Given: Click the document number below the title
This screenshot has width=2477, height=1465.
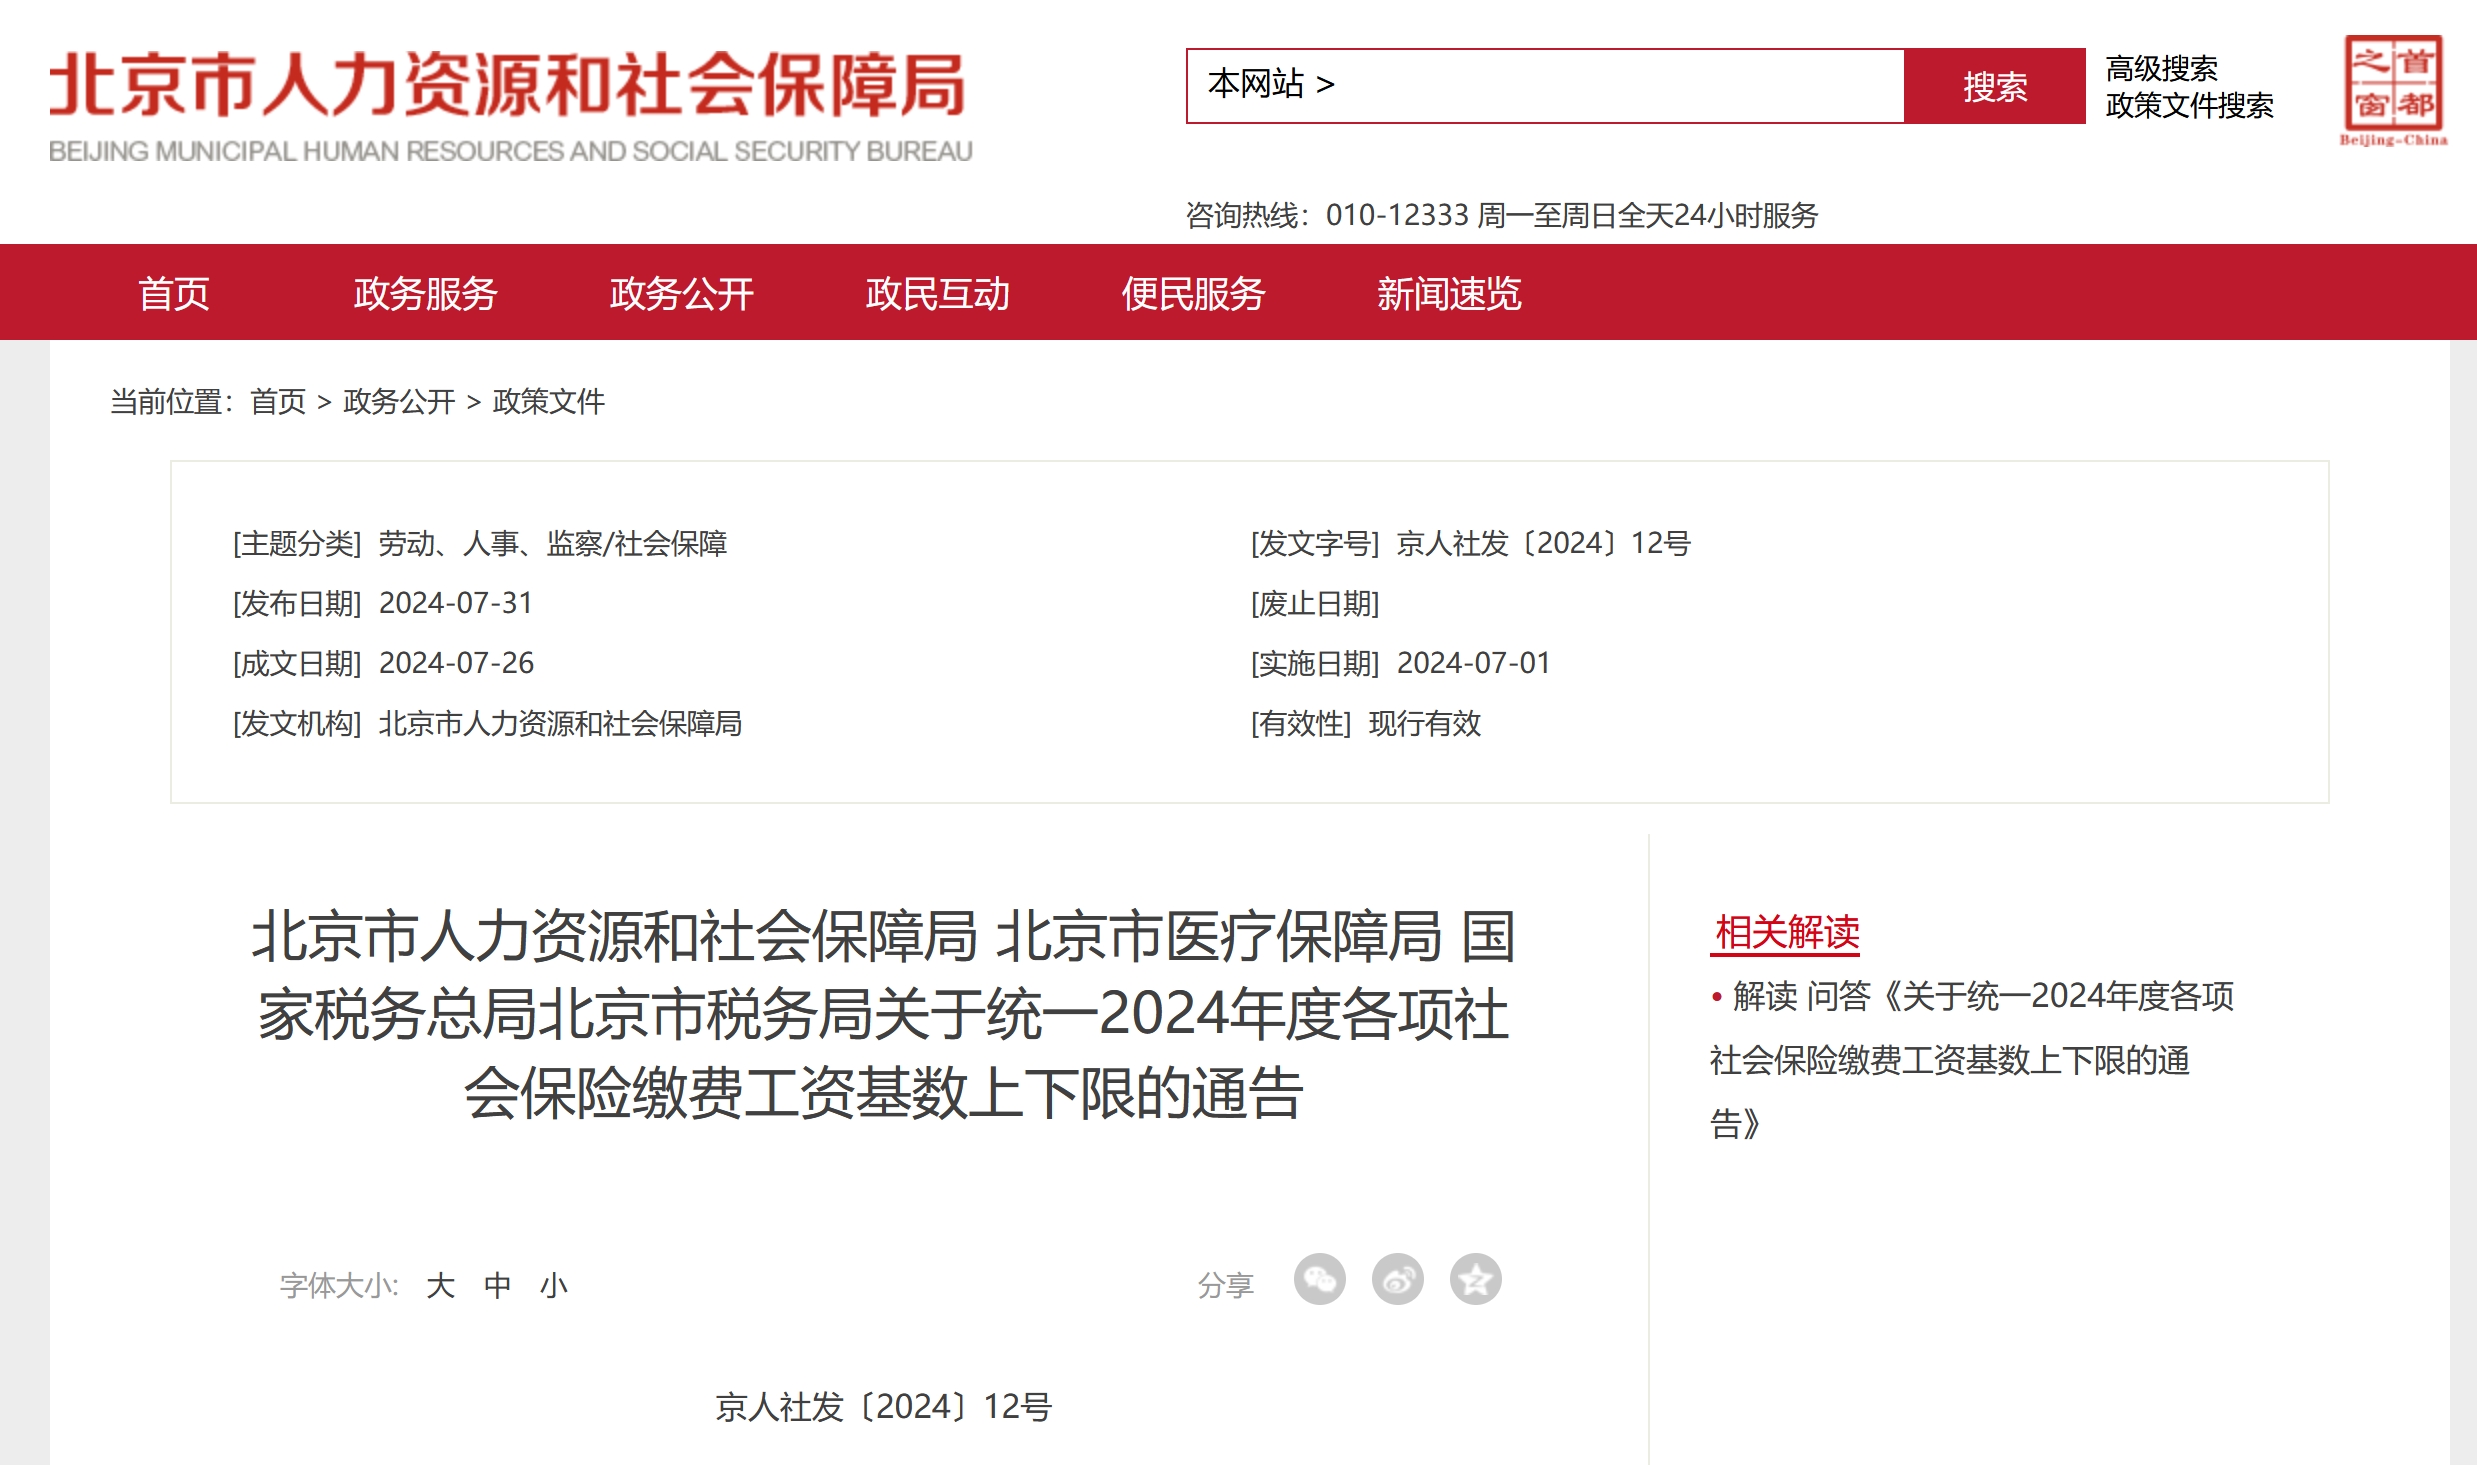Looking at the screenshot, I should tap(883, 1407).
